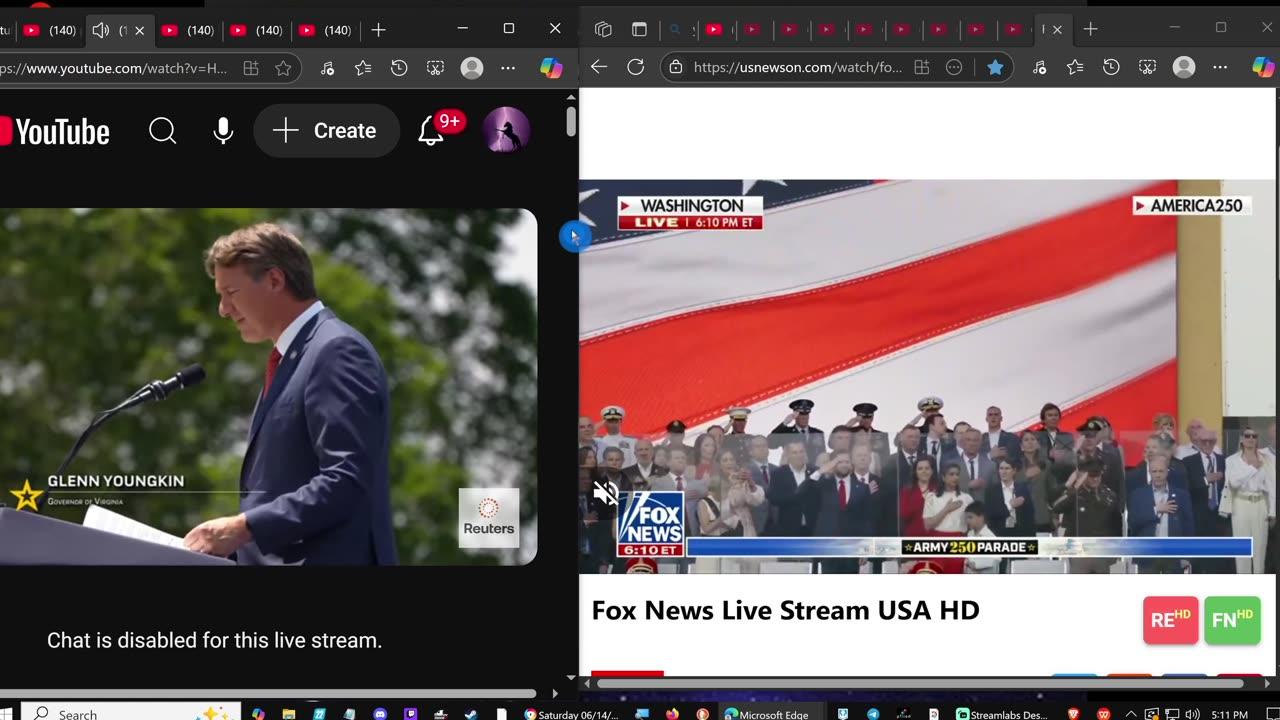Click the YouTube URL address bar
Viewport: 1280px width, 720px height.
point(117,68)
